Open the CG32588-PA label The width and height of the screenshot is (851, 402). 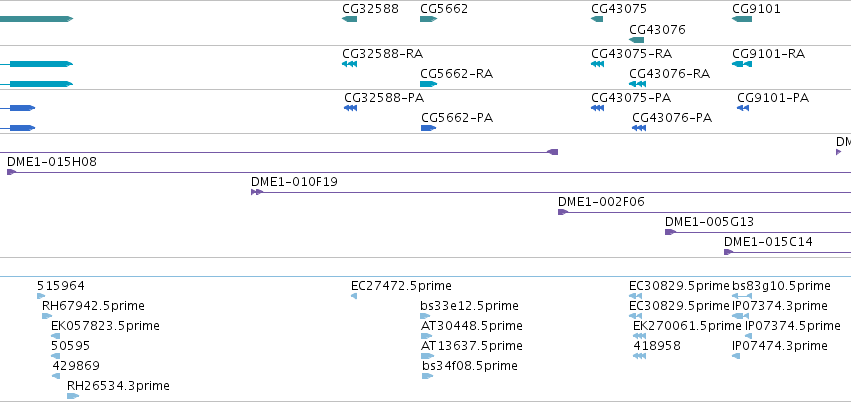384,98
